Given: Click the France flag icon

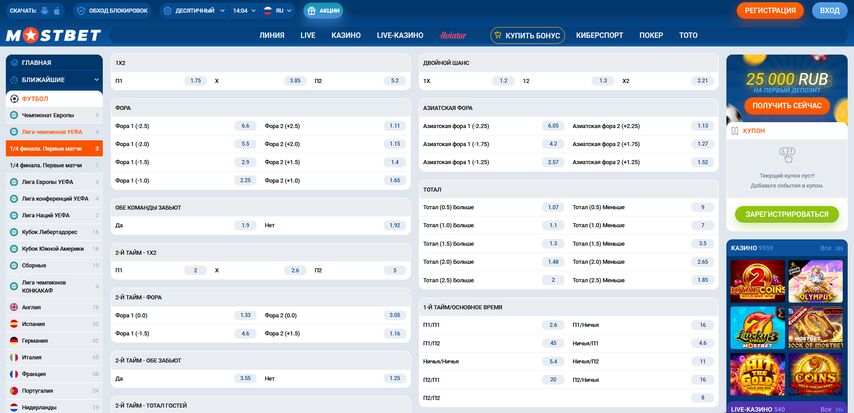Looking at the screenshot, I should click(14, 374).
